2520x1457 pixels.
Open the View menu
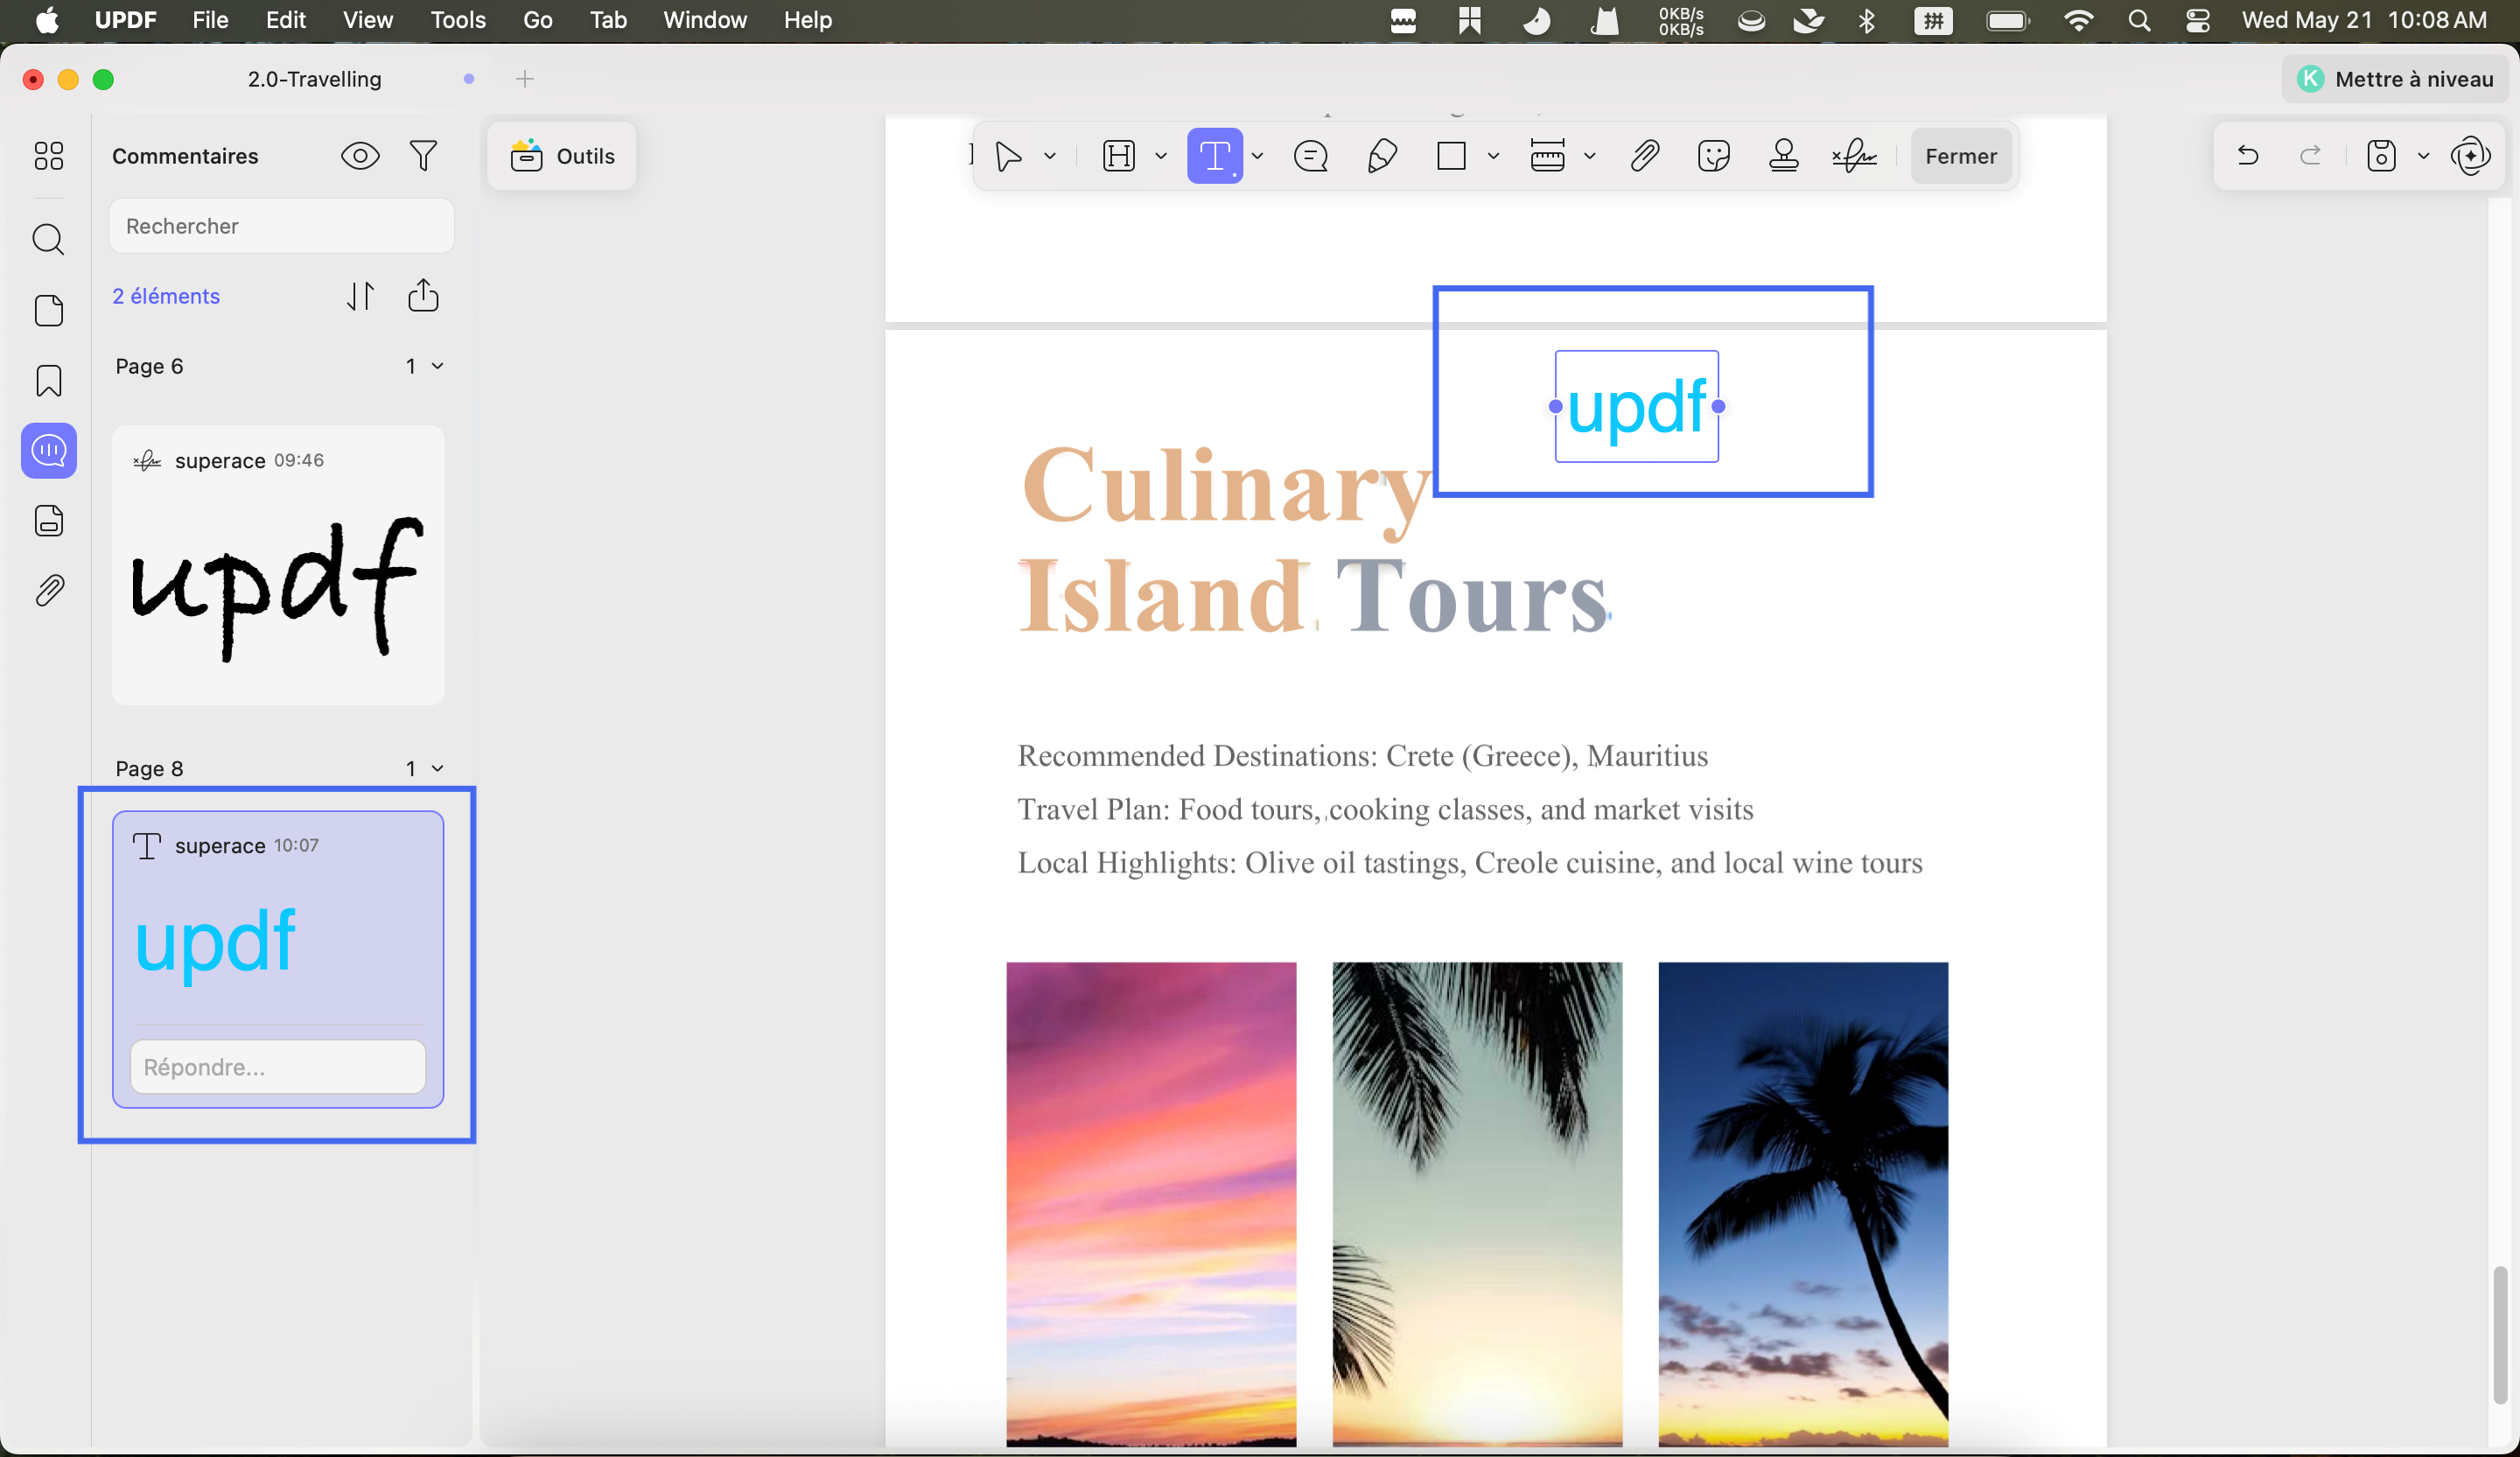coord(367,20)
